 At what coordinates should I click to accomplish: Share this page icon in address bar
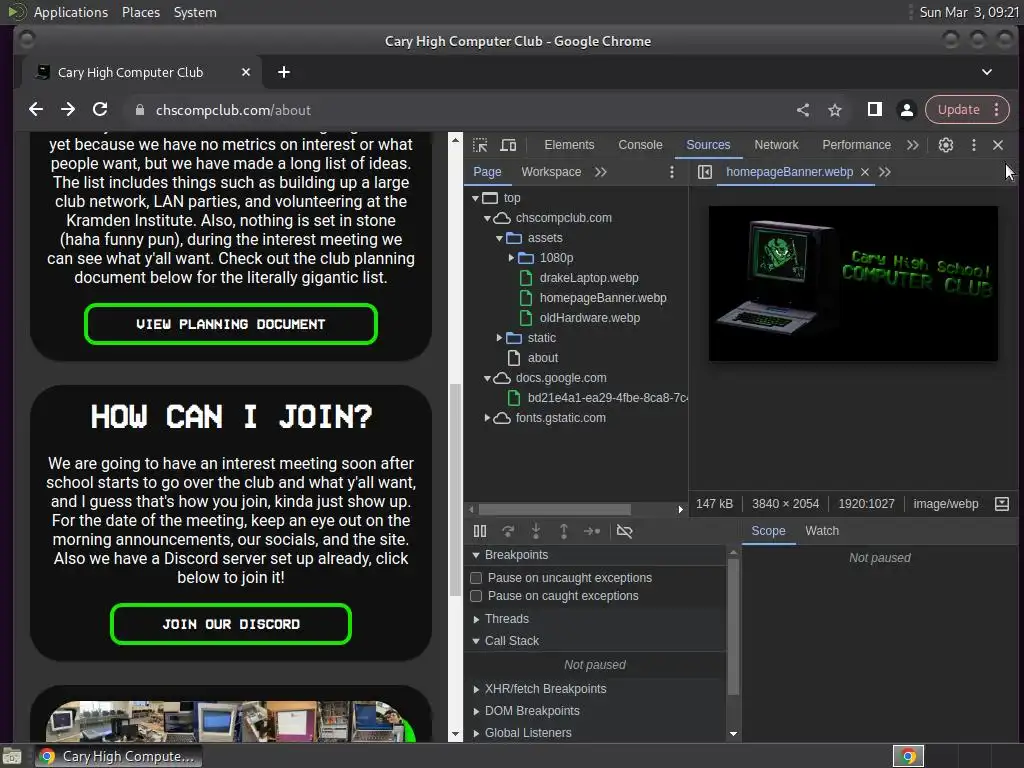803,110
